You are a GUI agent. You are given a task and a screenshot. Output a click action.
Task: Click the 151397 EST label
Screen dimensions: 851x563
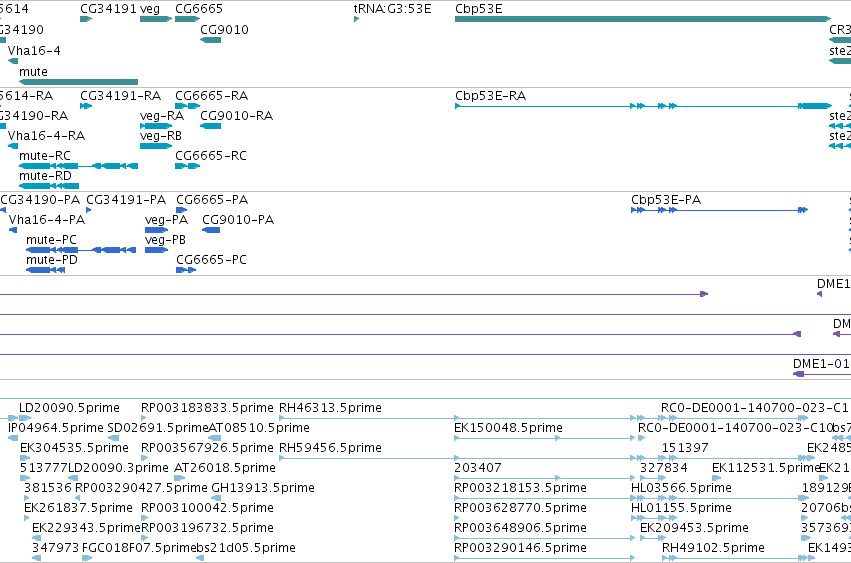685,448
